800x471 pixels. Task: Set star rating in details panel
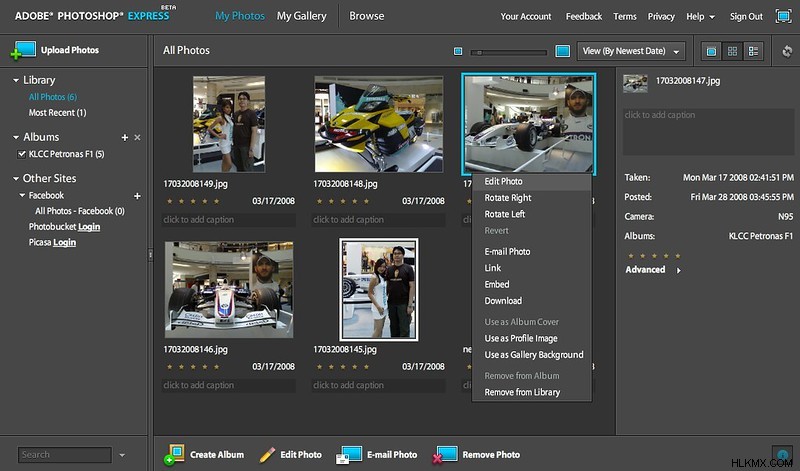(654, 256)
